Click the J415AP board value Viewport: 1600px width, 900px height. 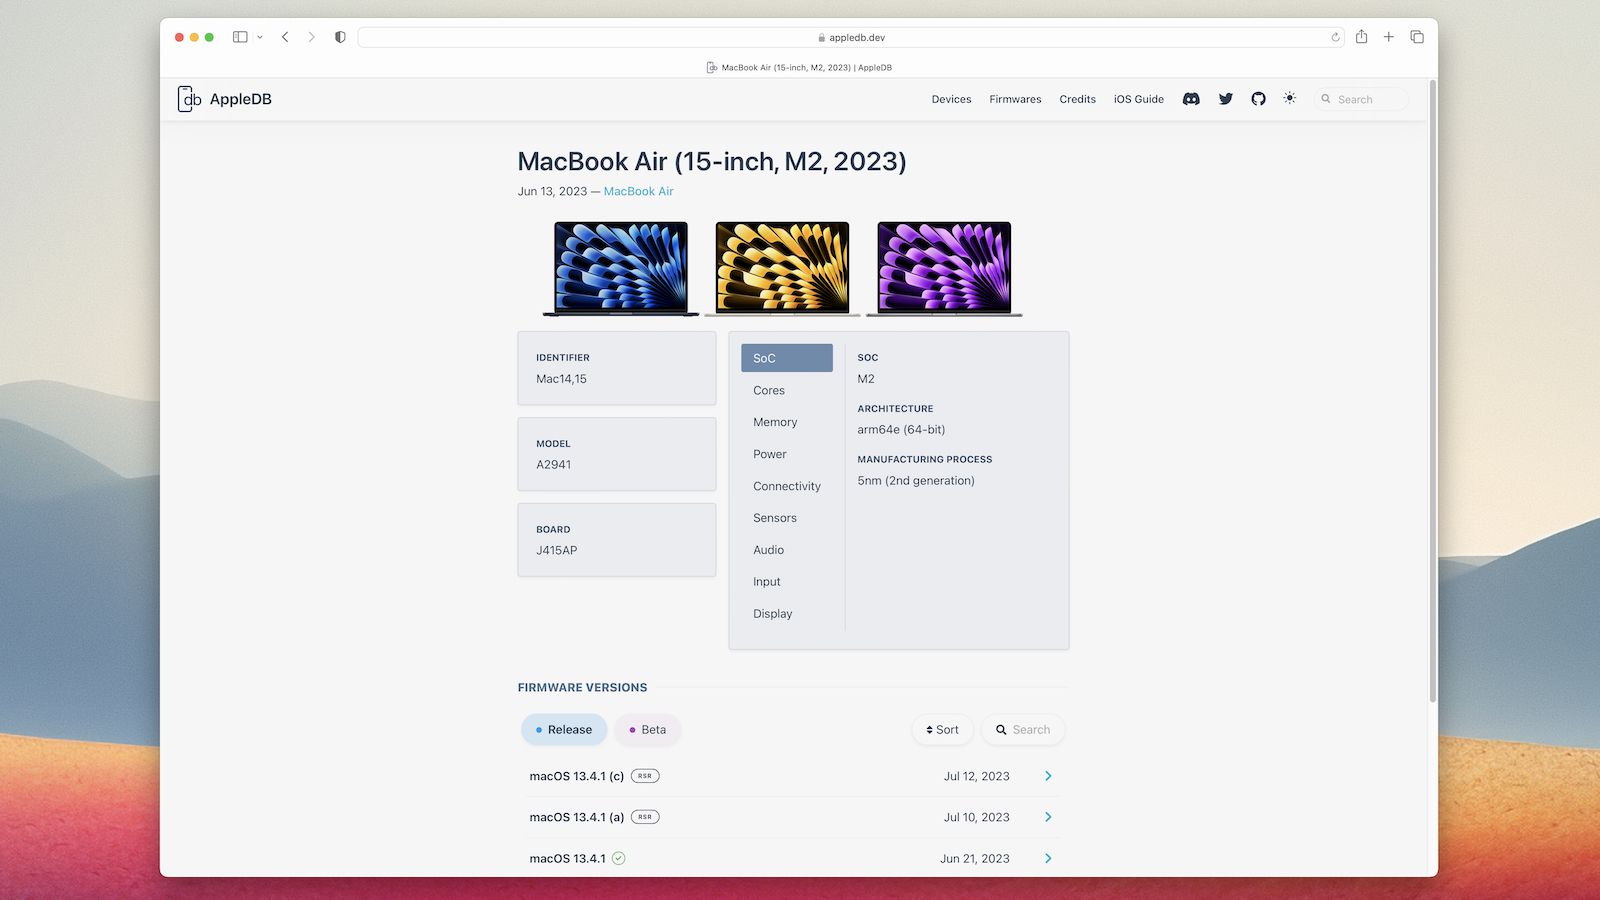pyautogui.click(x=556, y=551)
